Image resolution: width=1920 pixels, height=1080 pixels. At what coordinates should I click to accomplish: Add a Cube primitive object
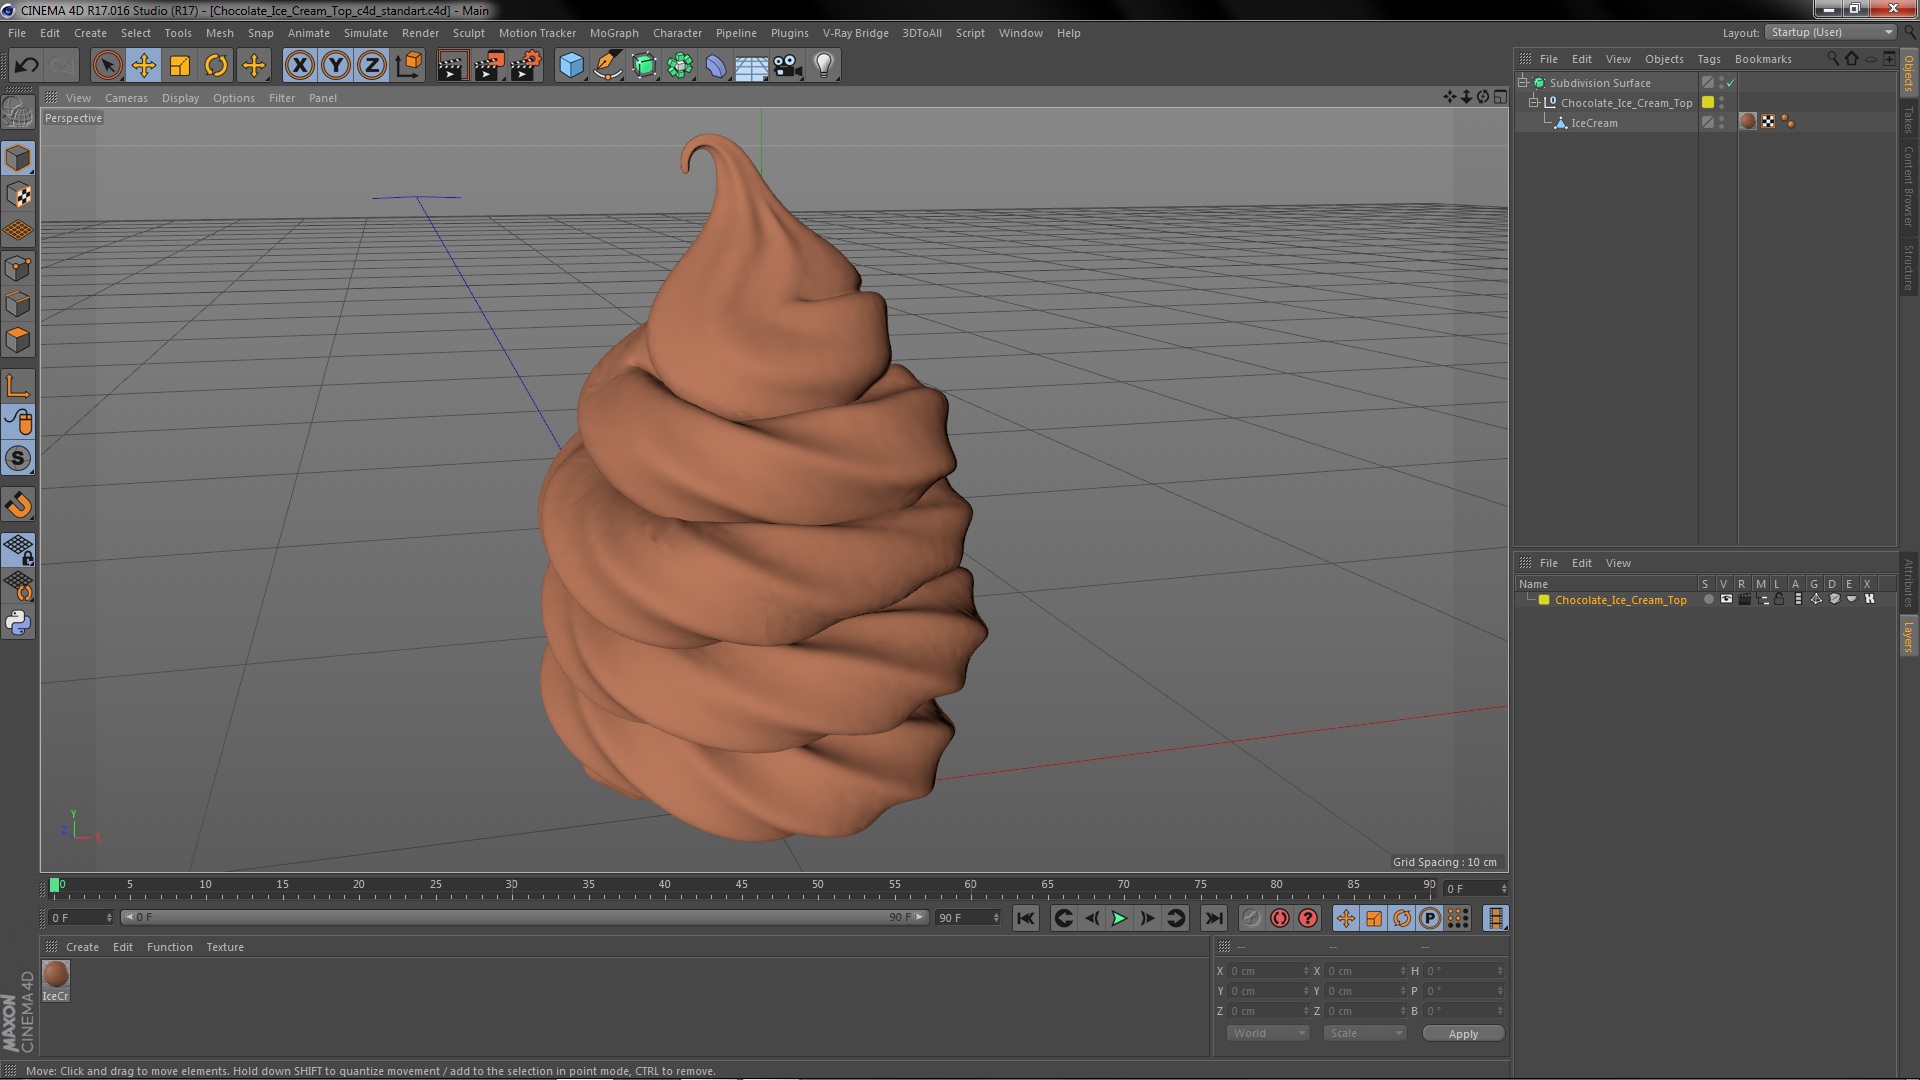point(571,66)
